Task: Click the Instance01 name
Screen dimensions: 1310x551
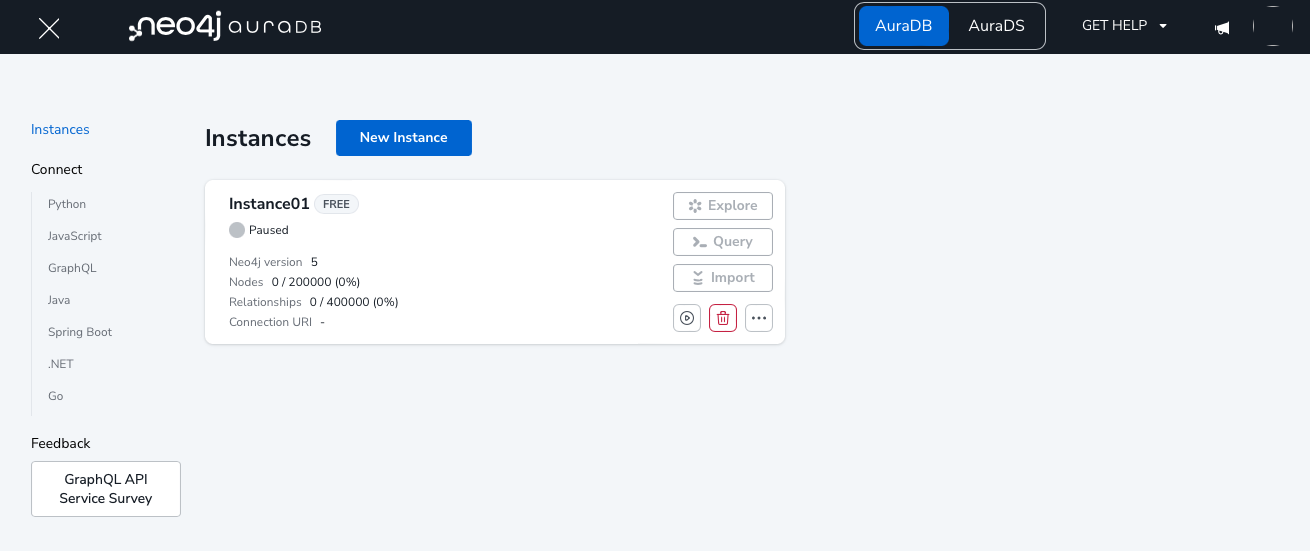Action: point(269,204)
